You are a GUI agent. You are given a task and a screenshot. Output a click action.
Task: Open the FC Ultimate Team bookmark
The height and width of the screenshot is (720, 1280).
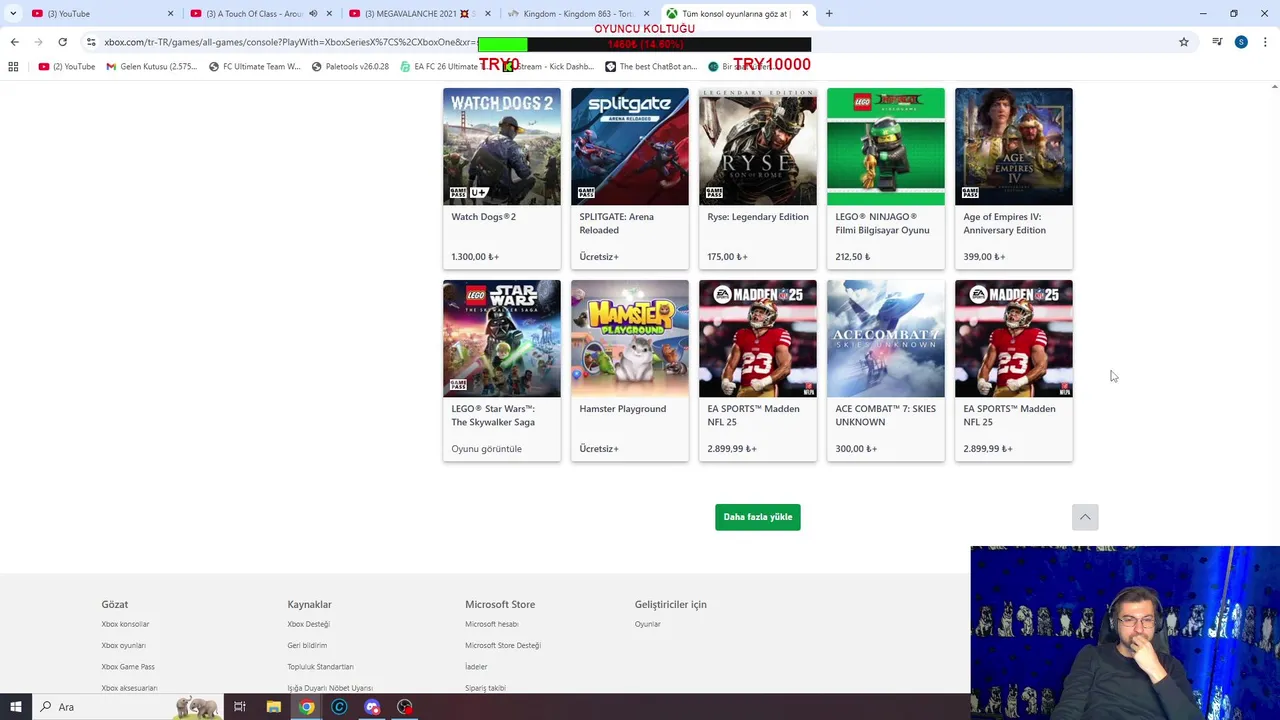coord(255,66)
